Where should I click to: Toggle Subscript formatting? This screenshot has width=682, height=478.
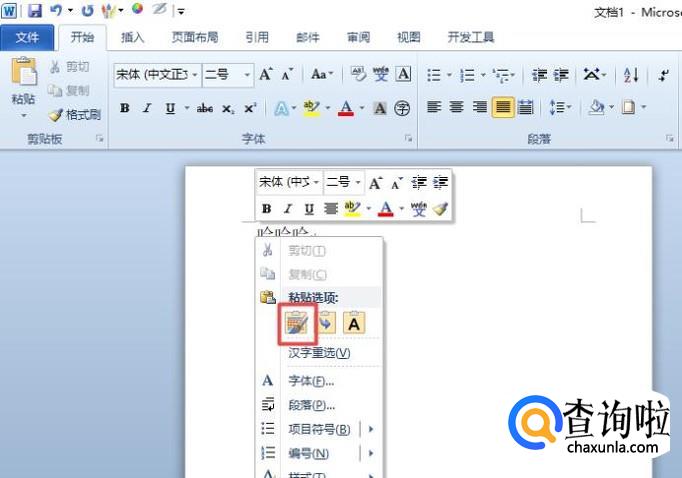(x=227, y=108)
